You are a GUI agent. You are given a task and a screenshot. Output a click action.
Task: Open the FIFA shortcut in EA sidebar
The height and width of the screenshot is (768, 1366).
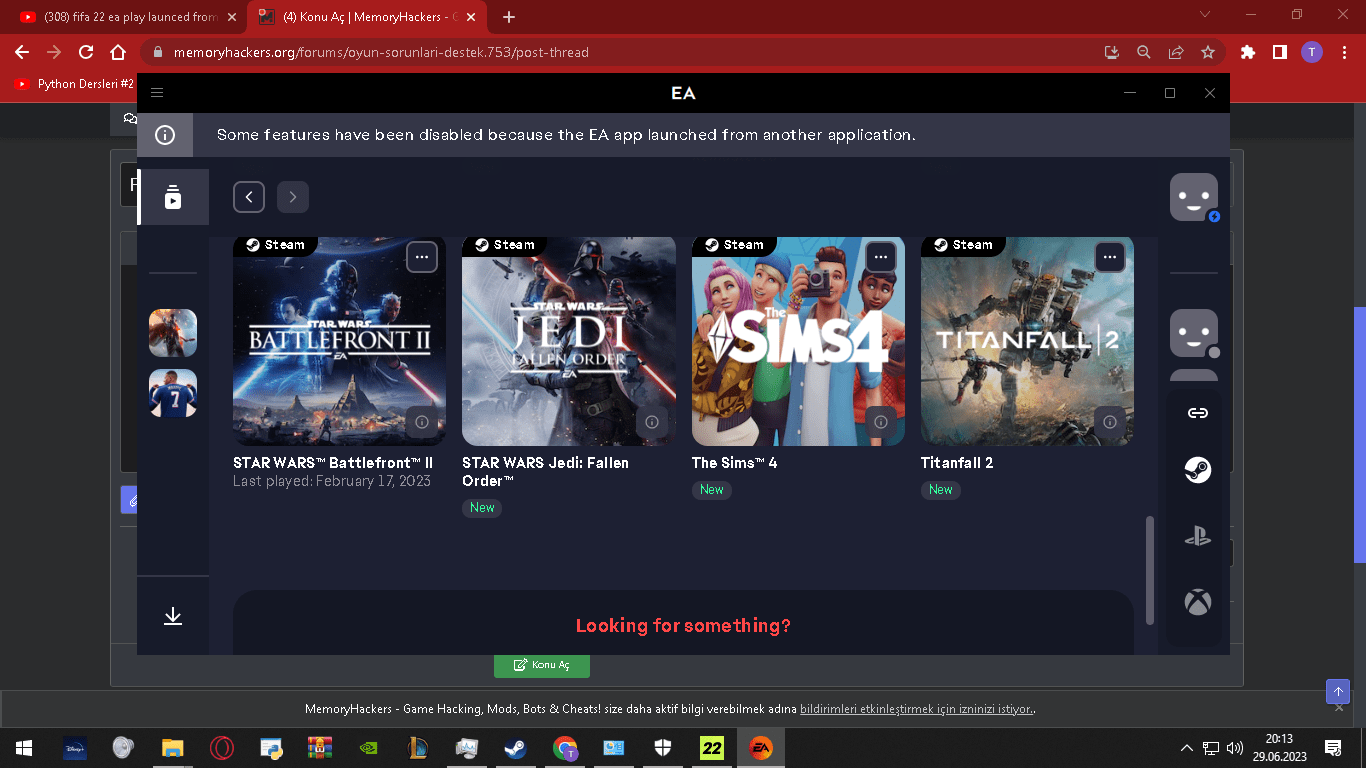click(173, 393)
